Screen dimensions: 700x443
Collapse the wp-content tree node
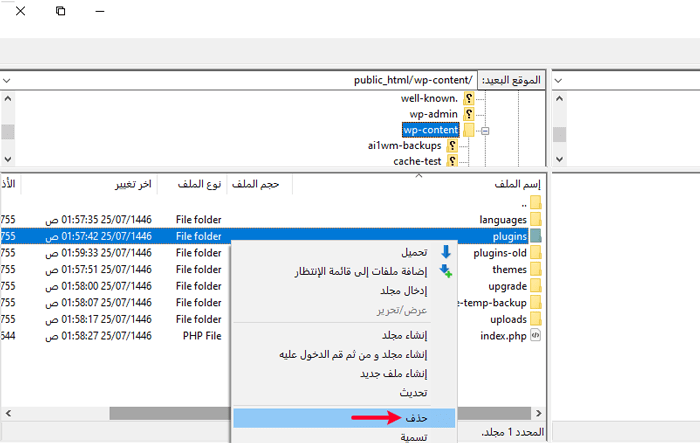click(485, 130)
